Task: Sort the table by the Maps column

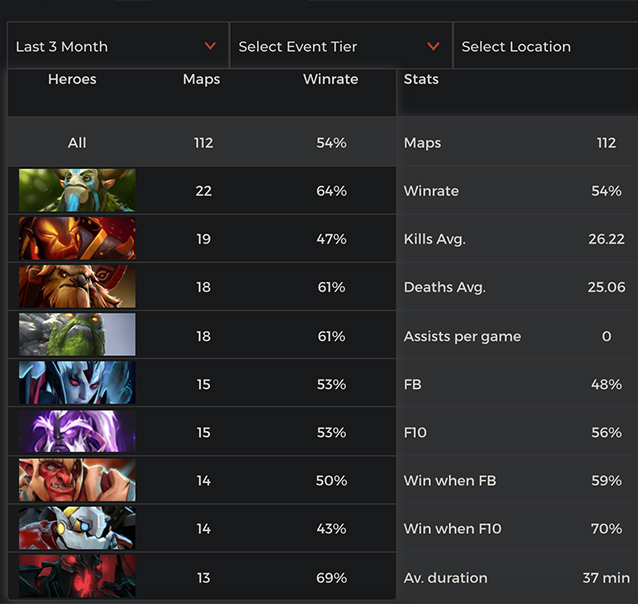Action: pyautogui.click(x=202, y=79)
